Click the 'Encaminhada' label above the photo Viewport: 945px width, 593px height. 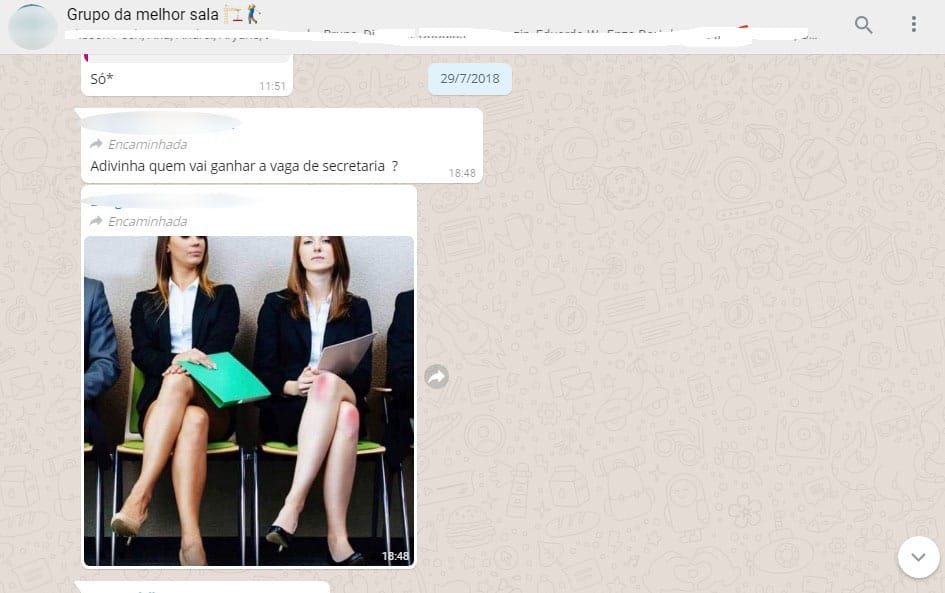click(x=147, y=221)
